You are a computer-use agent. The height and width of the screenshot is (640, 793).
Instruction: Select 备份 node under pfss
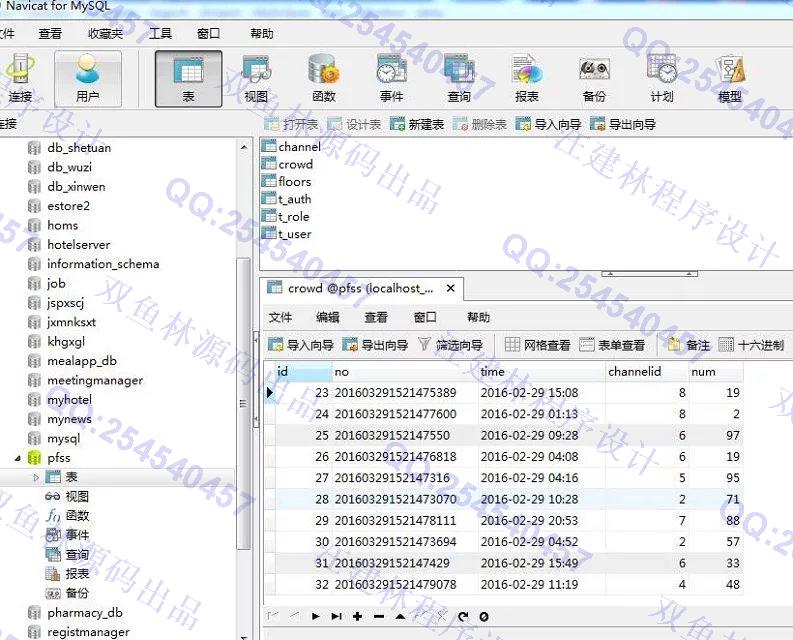point(67,593)
